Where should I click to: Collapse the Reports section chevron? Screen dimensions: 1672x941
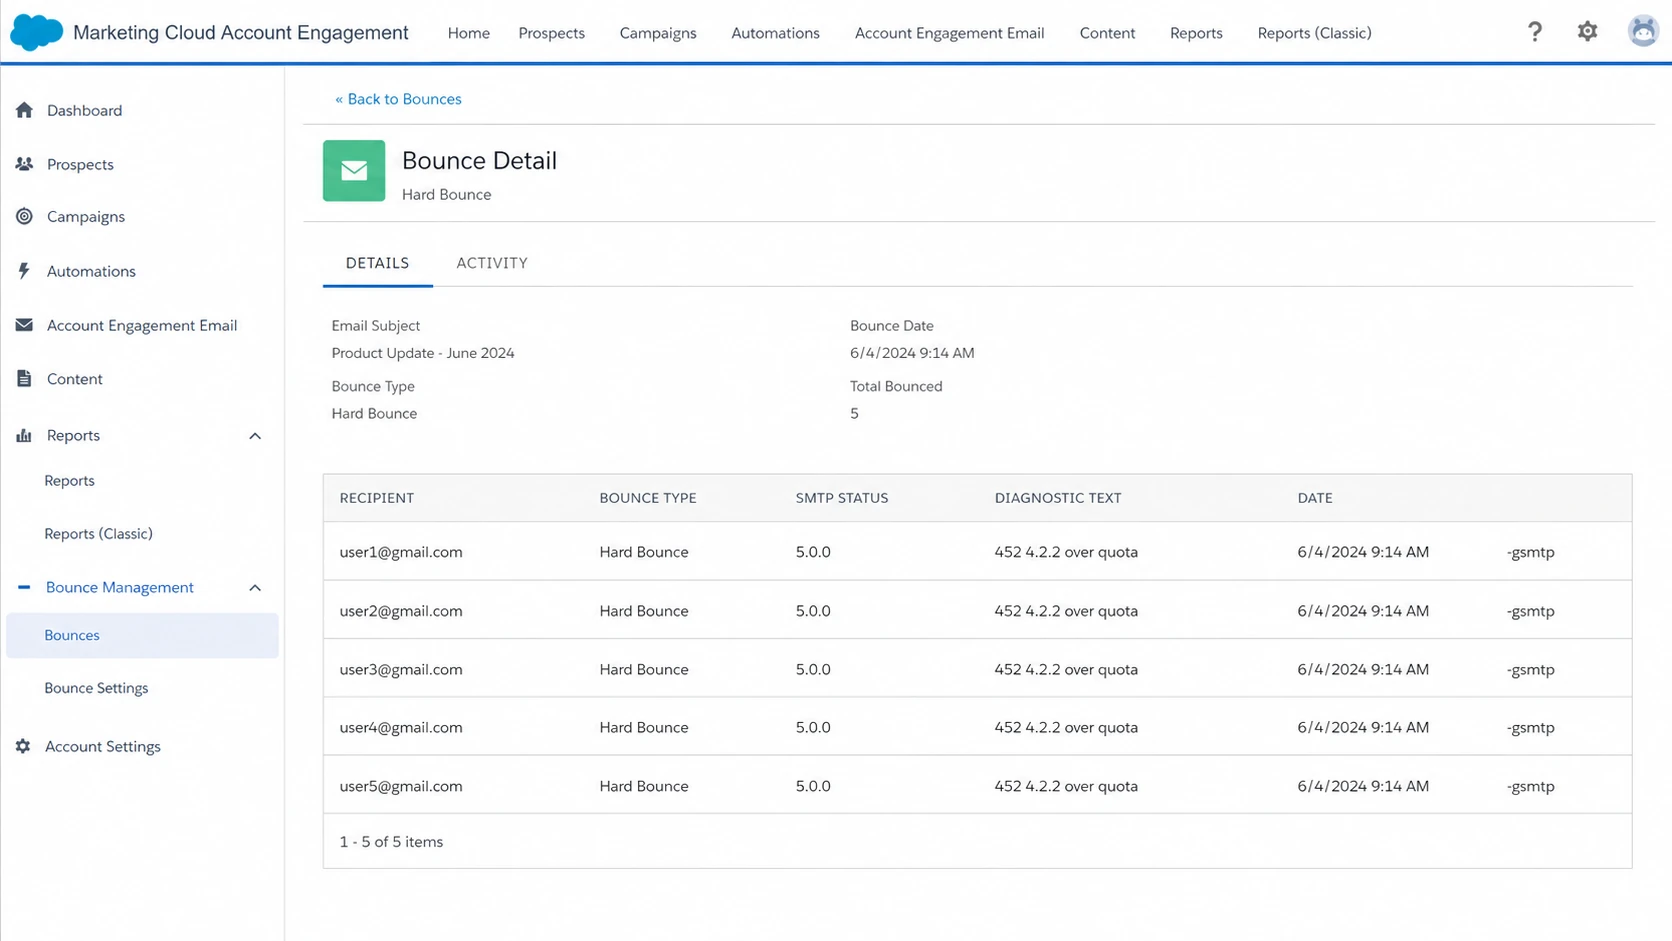[255, 436]
